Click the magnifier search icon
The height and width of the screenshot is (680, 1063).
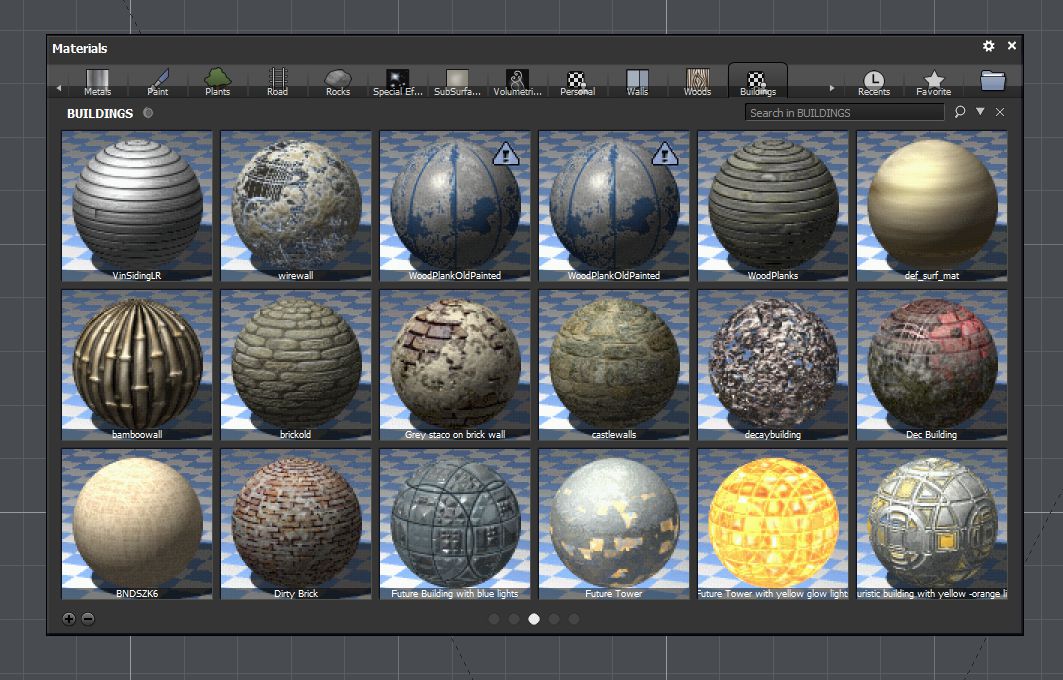pyautogui.click(x=960, y=112)
